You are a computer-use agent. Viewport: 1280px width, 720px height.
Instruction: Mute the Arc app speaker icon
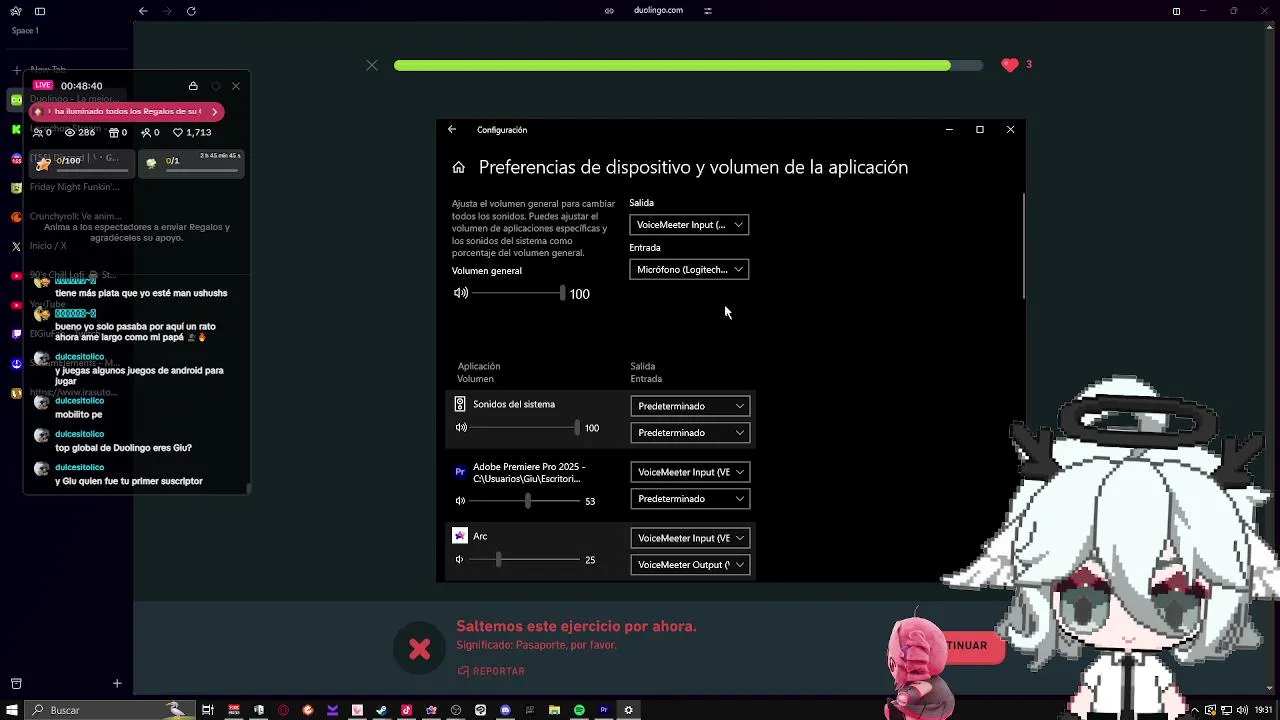[x=460, y=560]
